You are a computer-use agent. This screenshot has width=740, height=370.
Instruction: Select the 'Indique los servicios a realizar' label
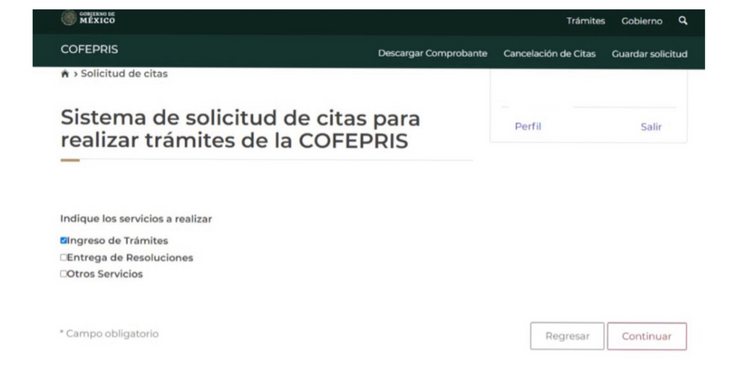(136, 219)
